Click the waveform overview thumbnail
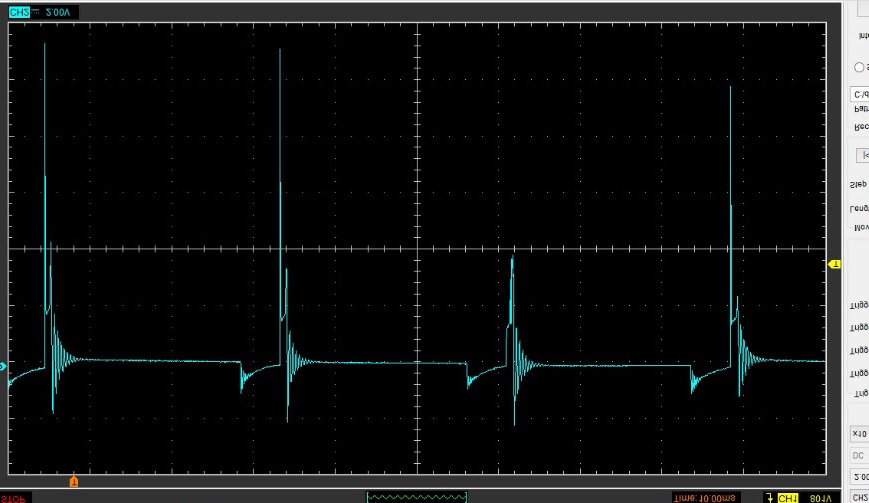The width and height of the screenshot is (869, 503). (x=417, y=496)
